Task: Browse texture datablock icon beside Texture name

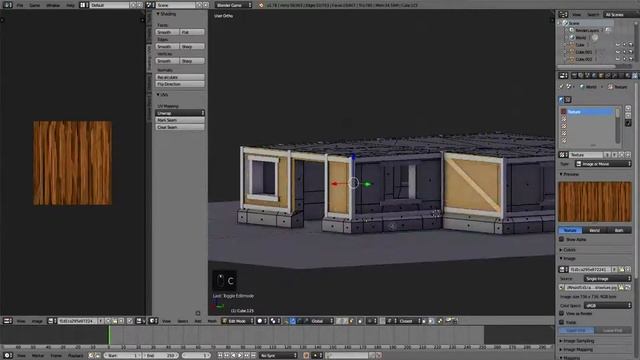Action: click(563, 155)
